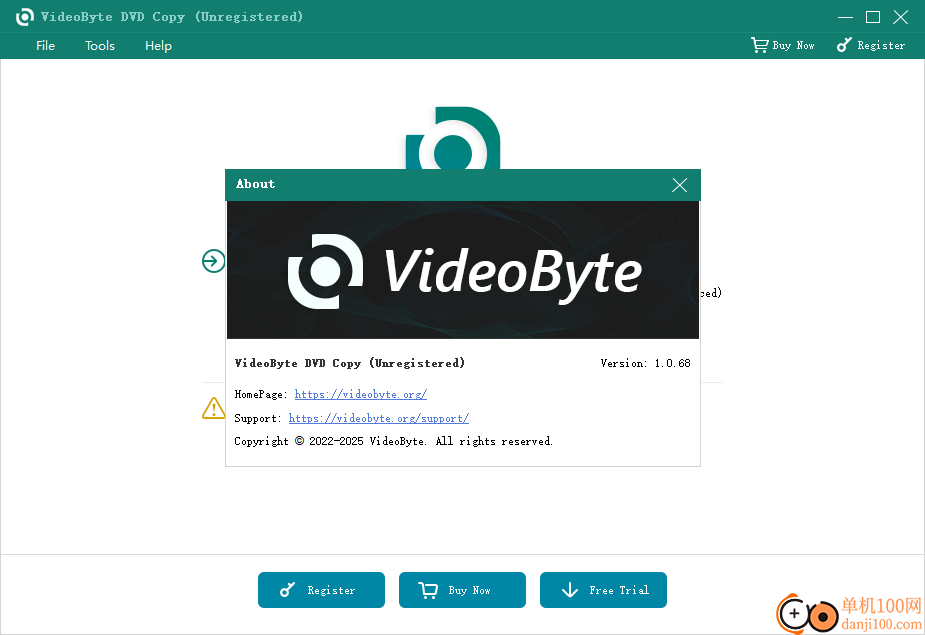Start the Free Trial
925x635 pixels.
(603, 590)
